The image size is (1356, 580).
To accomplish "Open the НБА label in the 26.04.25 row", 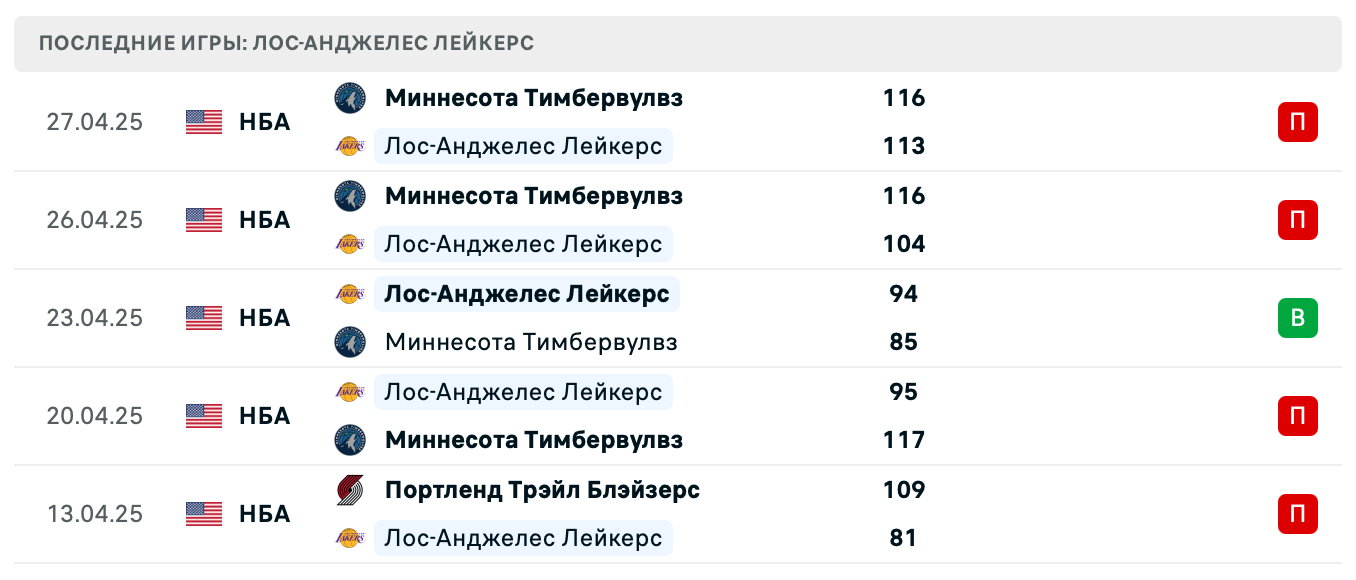I will pos(264,220).
